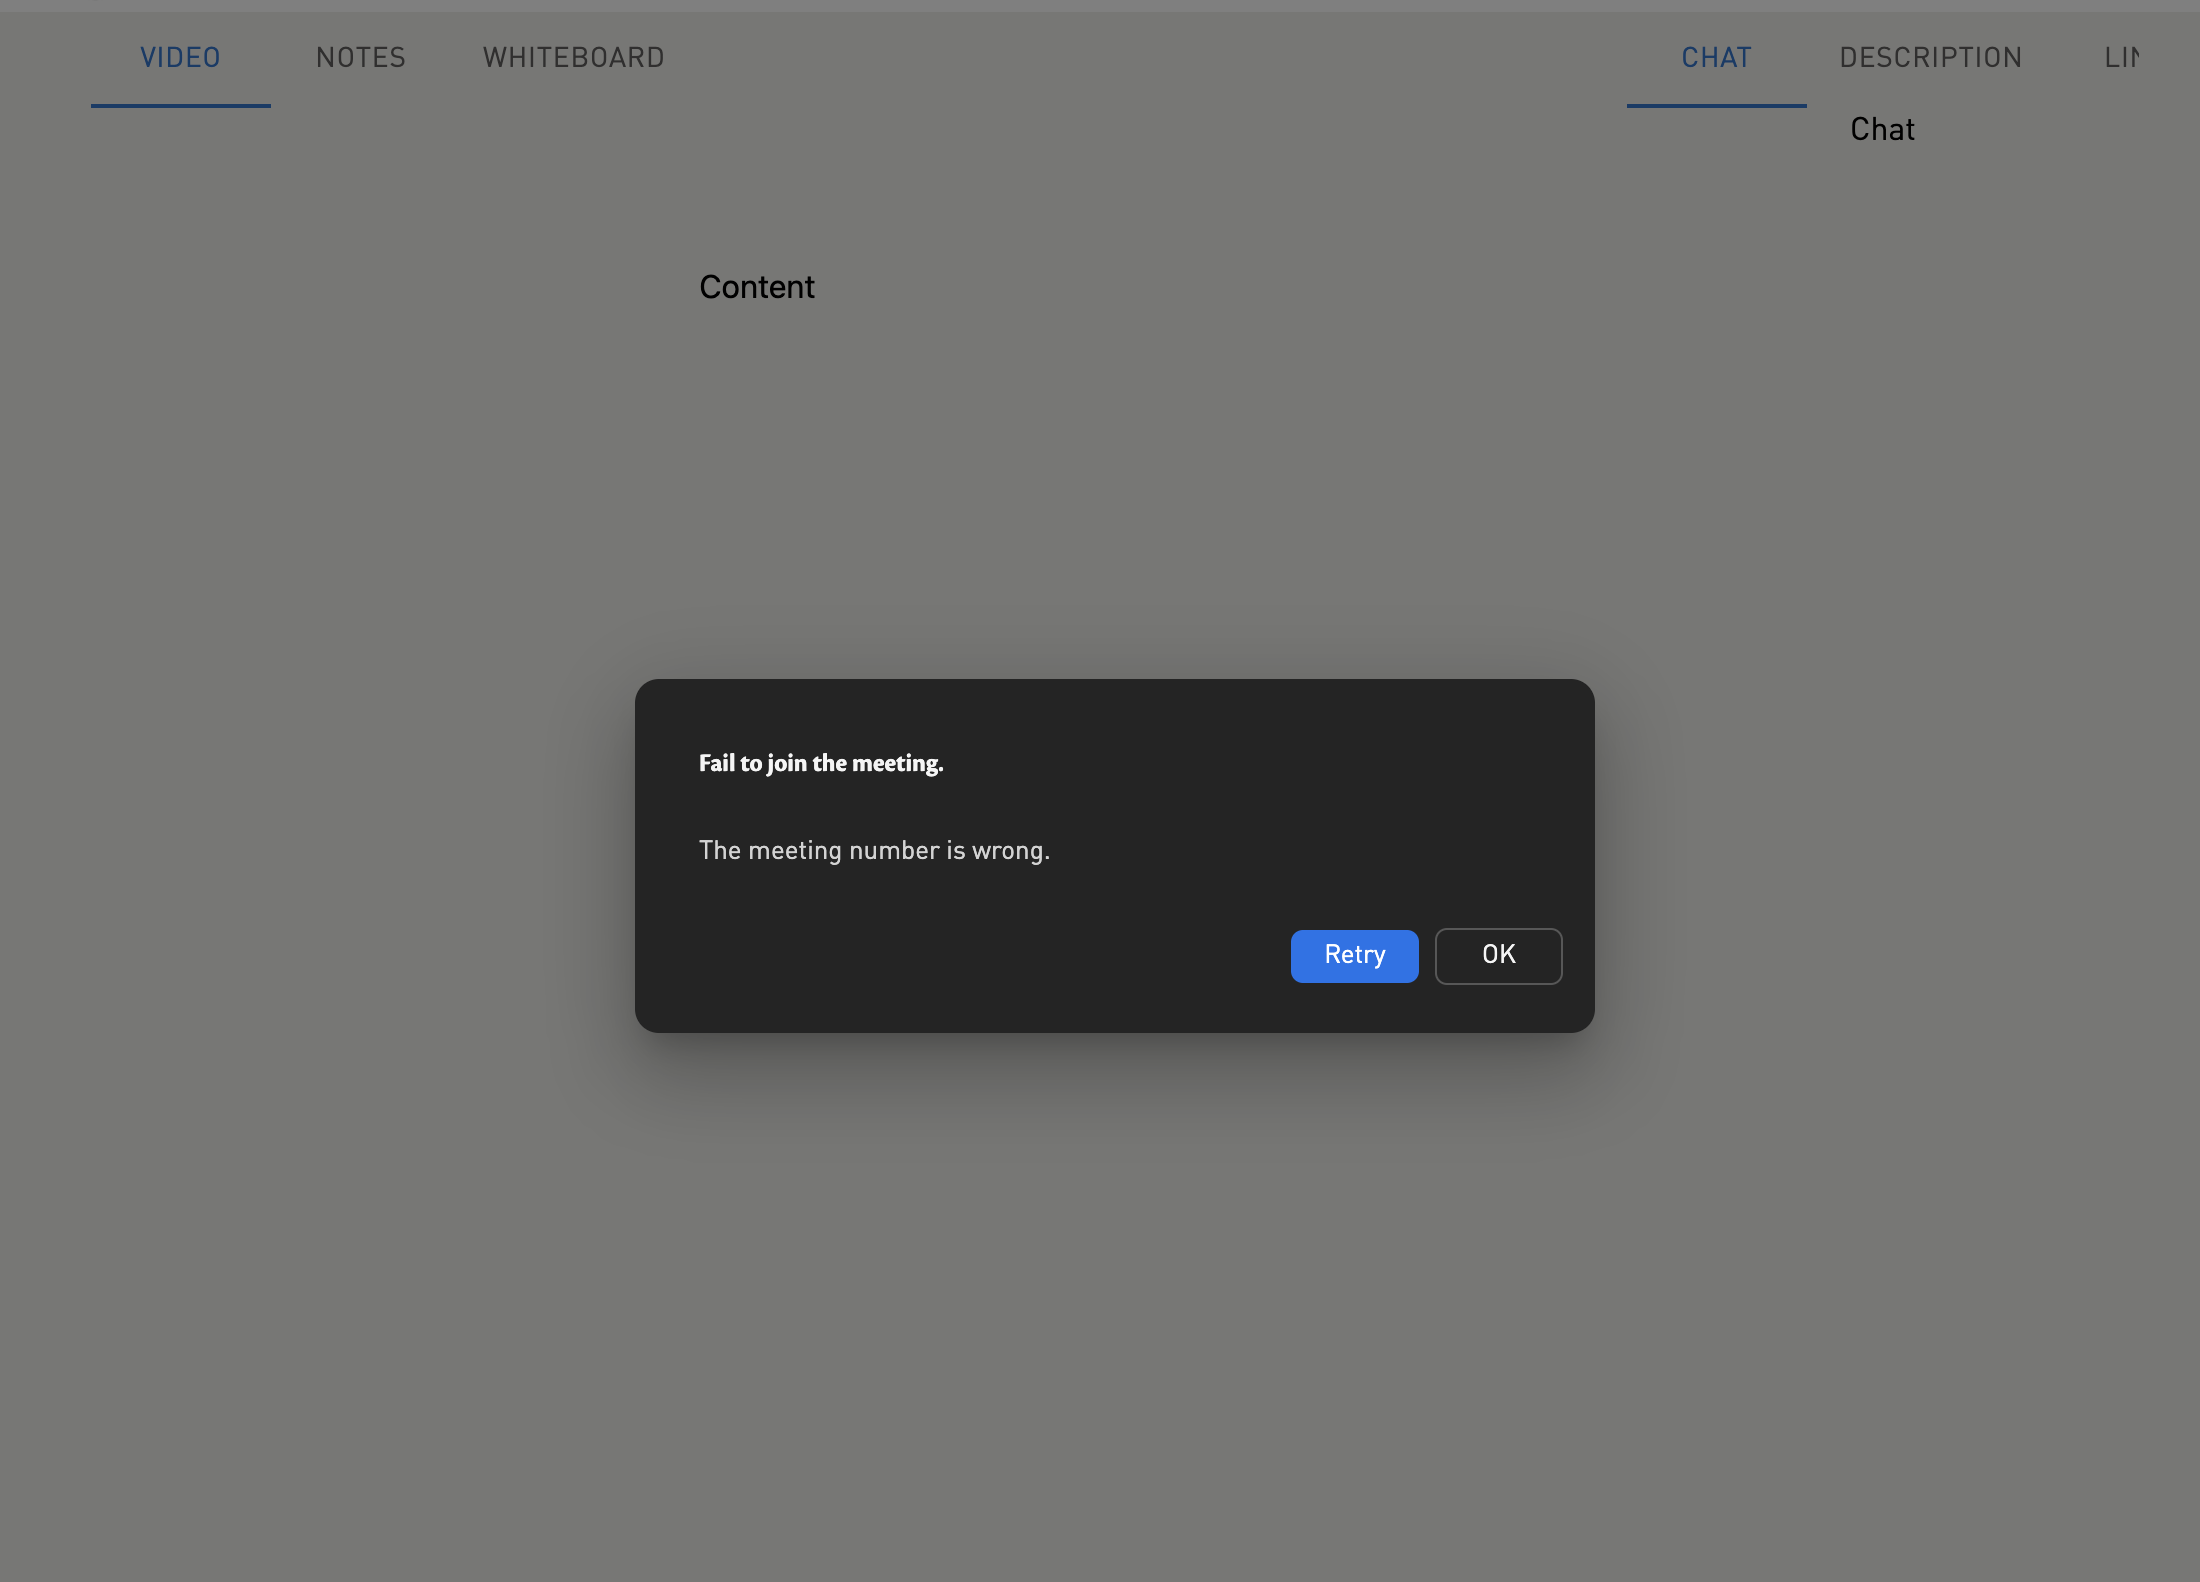The width and height of the screenshot is (2200, 1582).
Task: Click the thin gray strip atop window
Action: pos(1100,5)
